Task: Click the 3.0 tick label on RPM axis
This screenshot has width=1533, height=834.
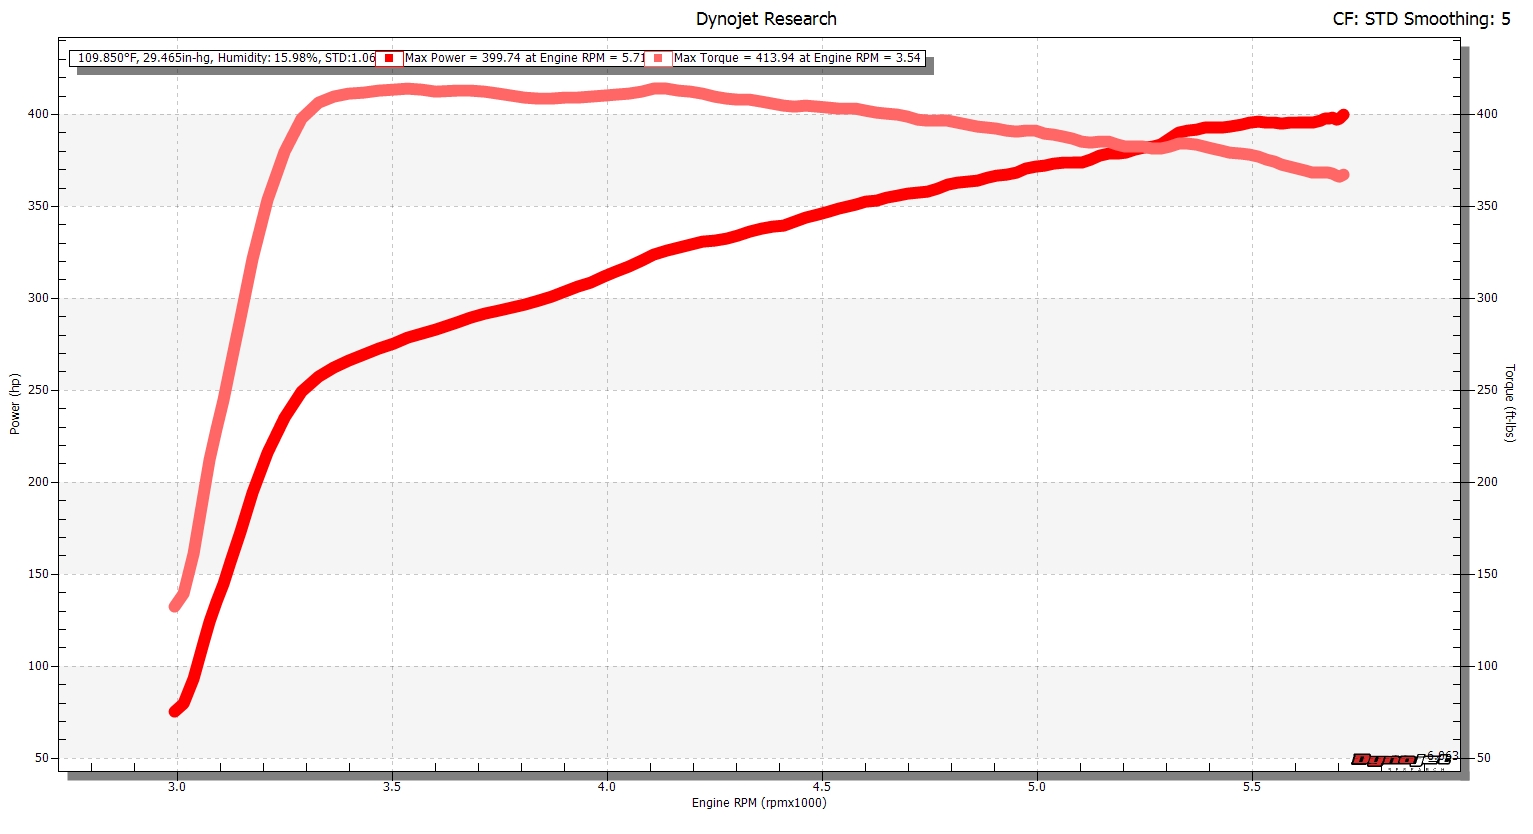Action: point(177,787)
